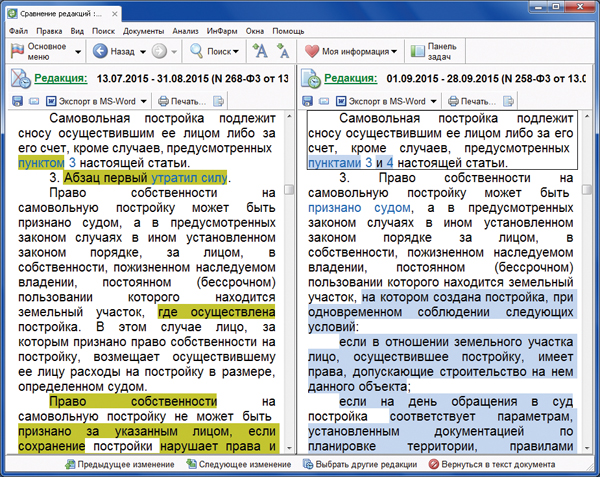
Task: Click Выбрать другие редакции
Action: pyautogui.click(x=357, y=465)
